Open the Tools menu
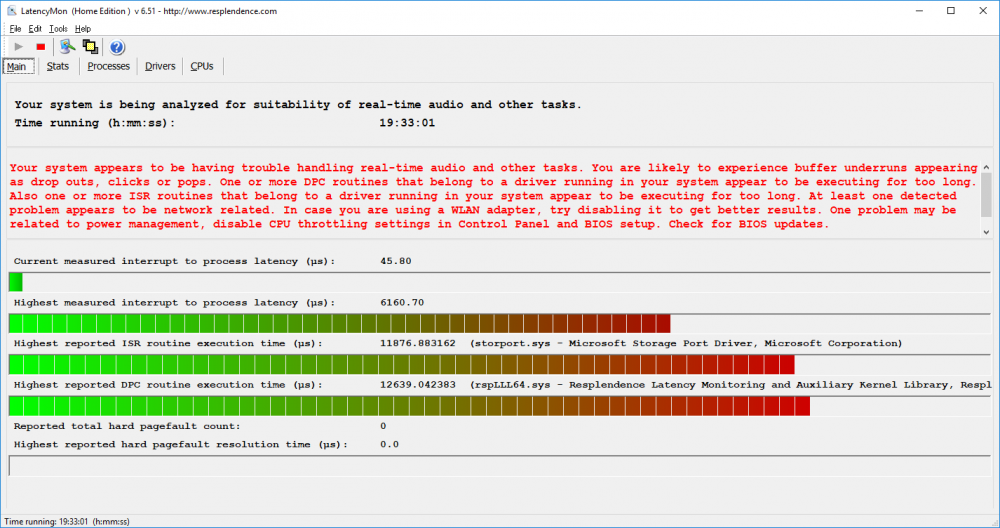This screenshot has width=1000, height=528. (x=58, y=29)
